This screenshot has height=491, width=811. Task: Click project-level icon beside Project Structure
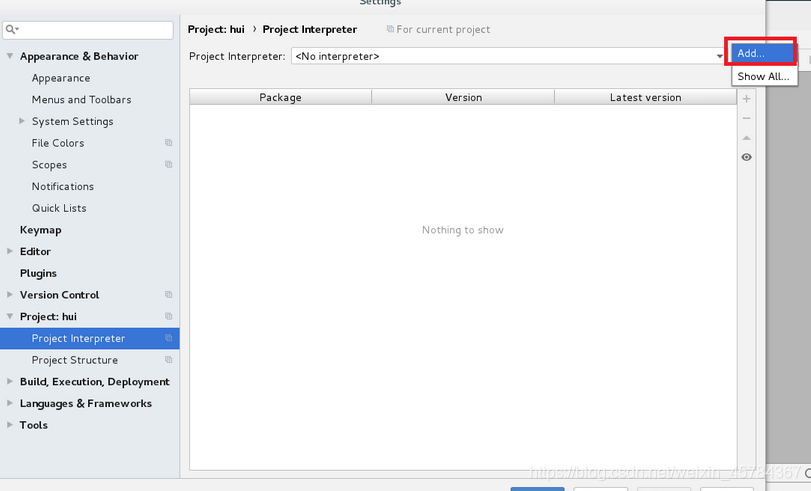coord(169,360)
